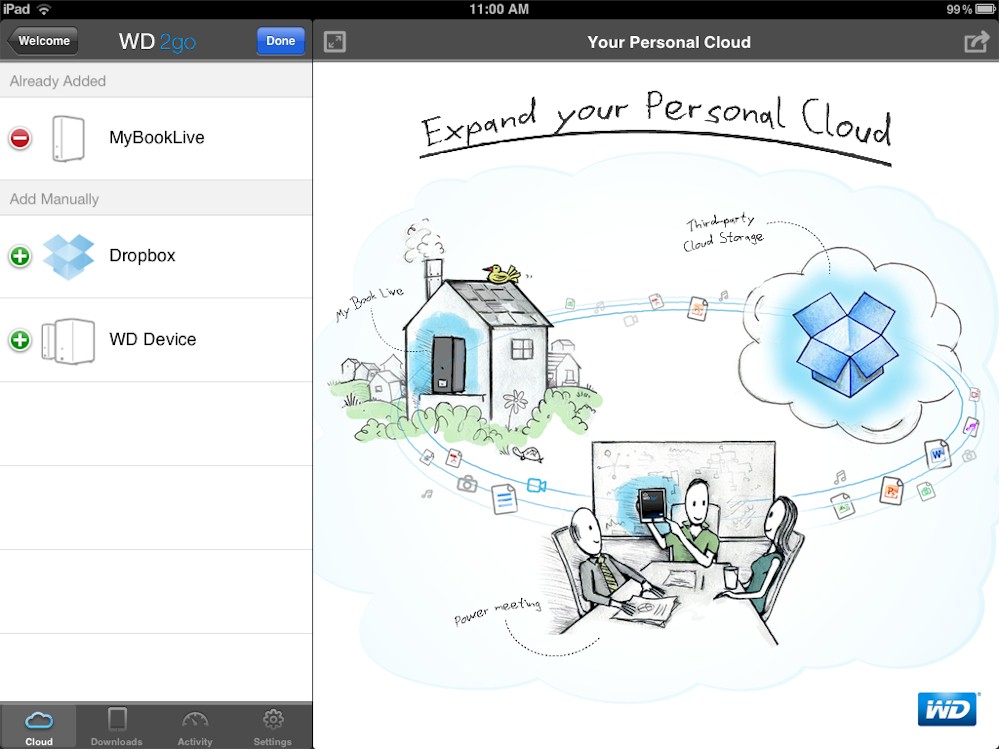Viewport: 1000px width, 750px height.
Task: Tap the green add icon beside Dropbox
Action: click(x=20, y=256)
